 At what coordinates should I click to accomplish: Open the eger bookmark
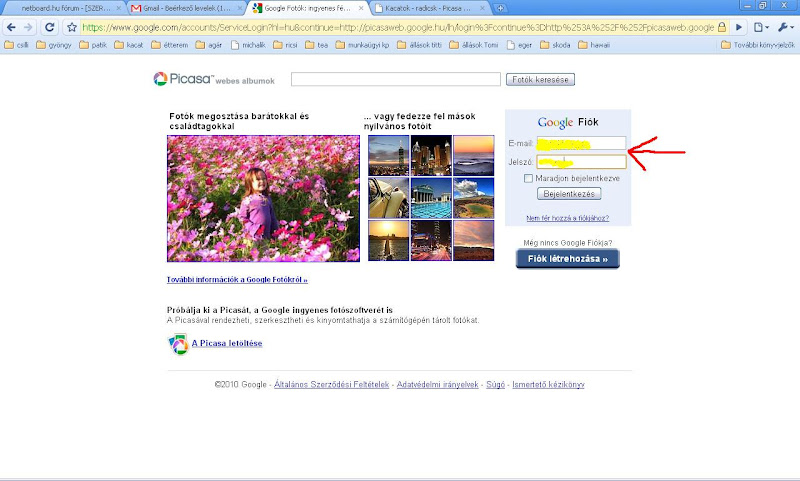(x=520, y=45)
